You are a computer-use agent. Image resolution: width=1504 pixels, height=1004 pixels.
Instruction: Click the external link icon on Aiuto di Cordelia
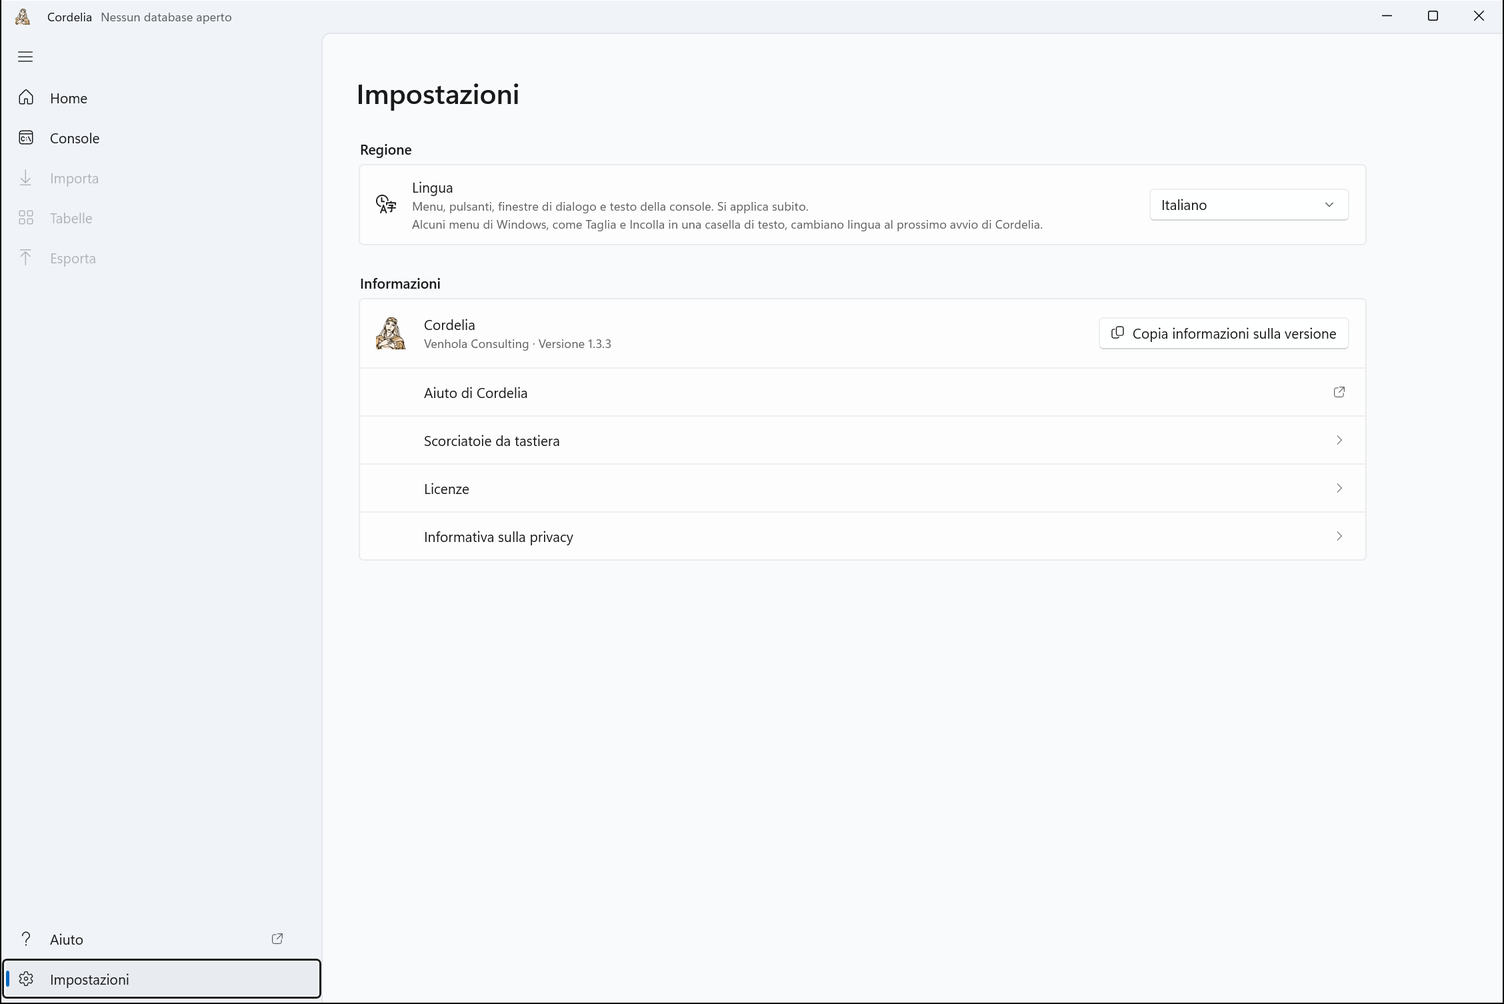(1339, 392)
